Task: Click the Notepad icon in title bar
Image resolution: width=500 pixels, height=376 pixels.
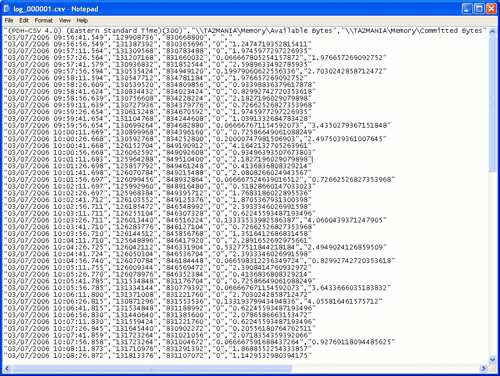Action: (x=7, y=9)
